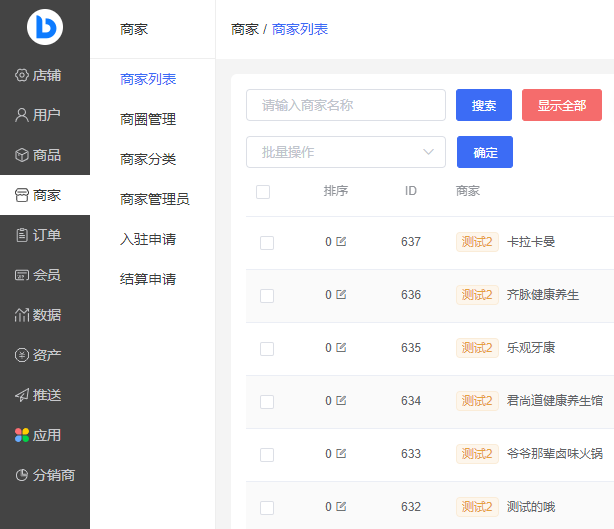Click the red 显示全部 button
The height and width of the screenshot is (529, 614).
point(561,105)
